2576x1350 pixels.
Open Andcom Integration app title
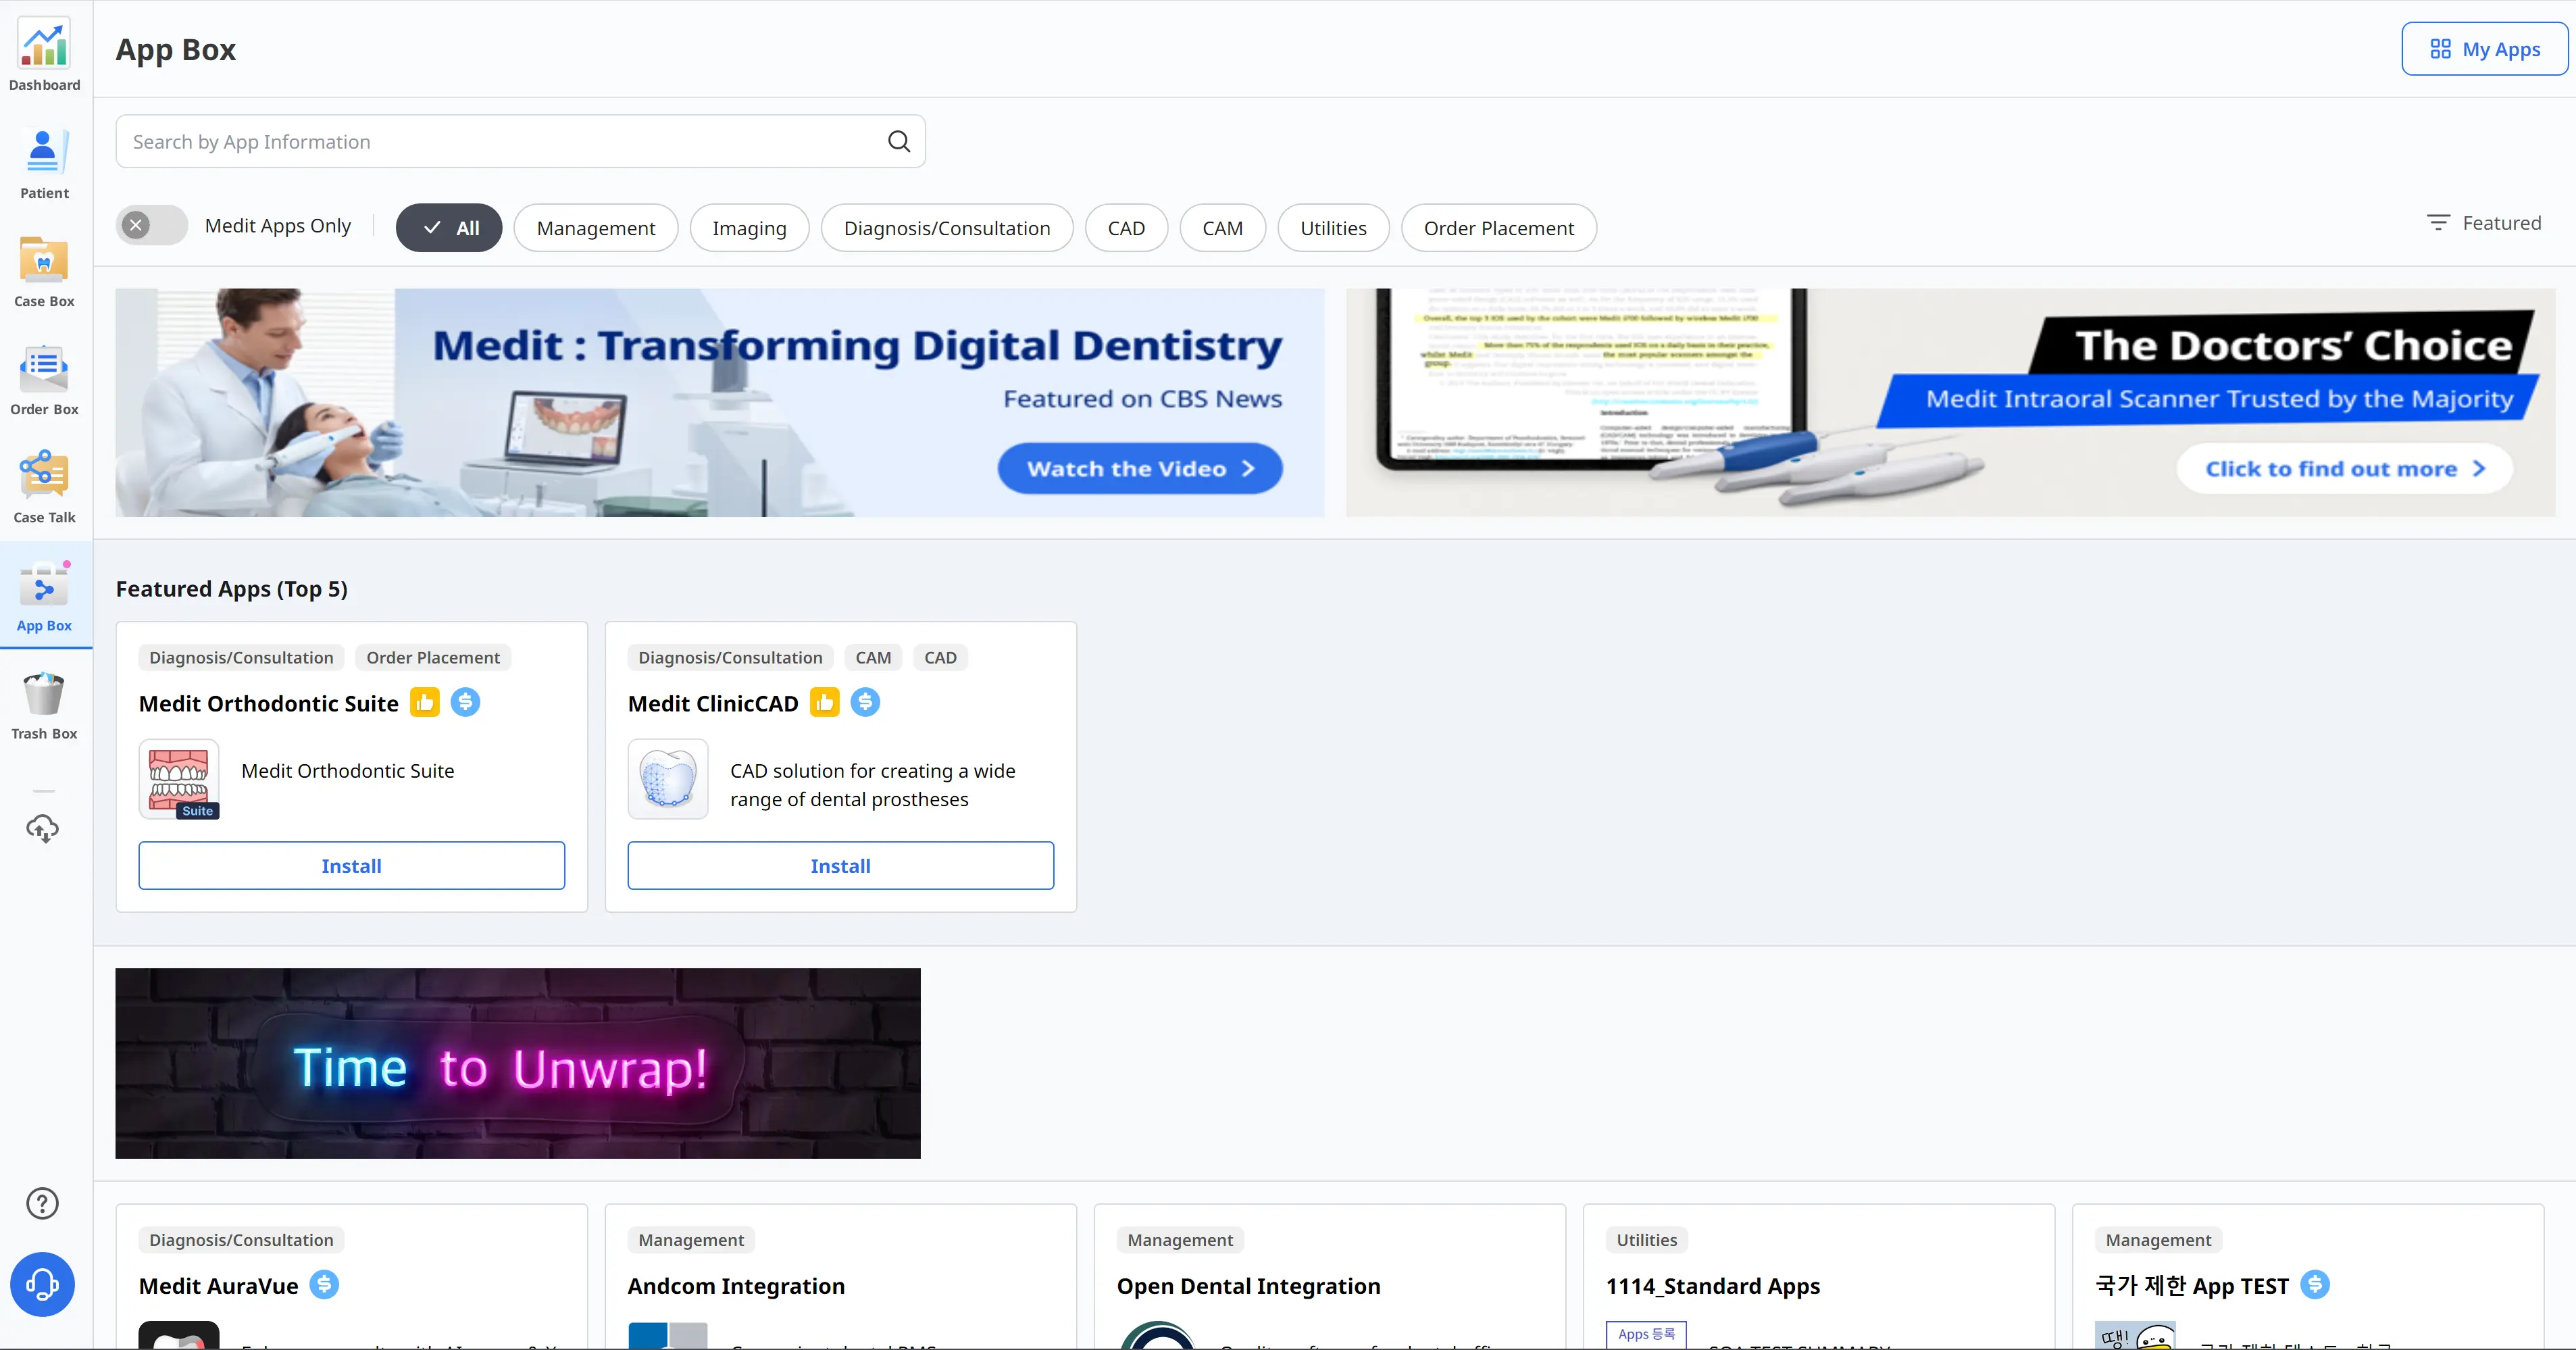click(736, 1286)
